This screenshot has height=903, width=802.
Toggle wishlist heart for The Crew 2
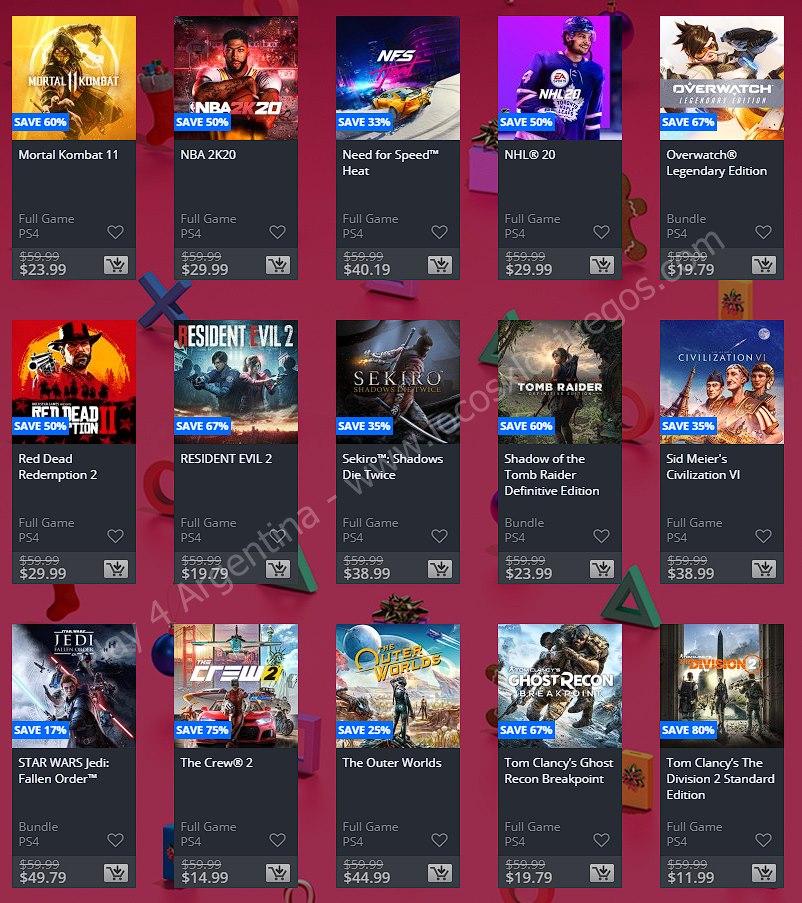(x=278, y=840)
